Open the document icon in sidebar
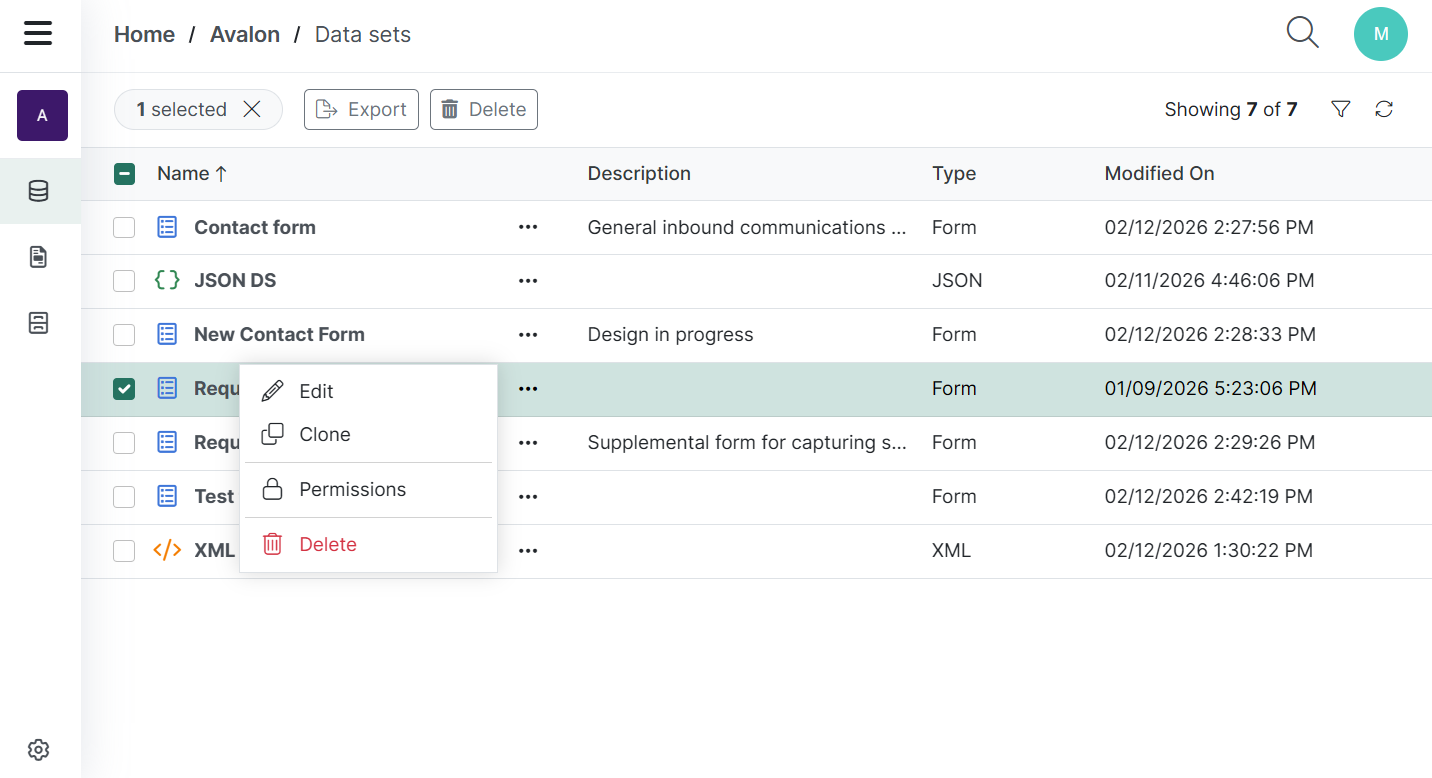Viewport: 1432px width, 778px height. pos(39,257)
